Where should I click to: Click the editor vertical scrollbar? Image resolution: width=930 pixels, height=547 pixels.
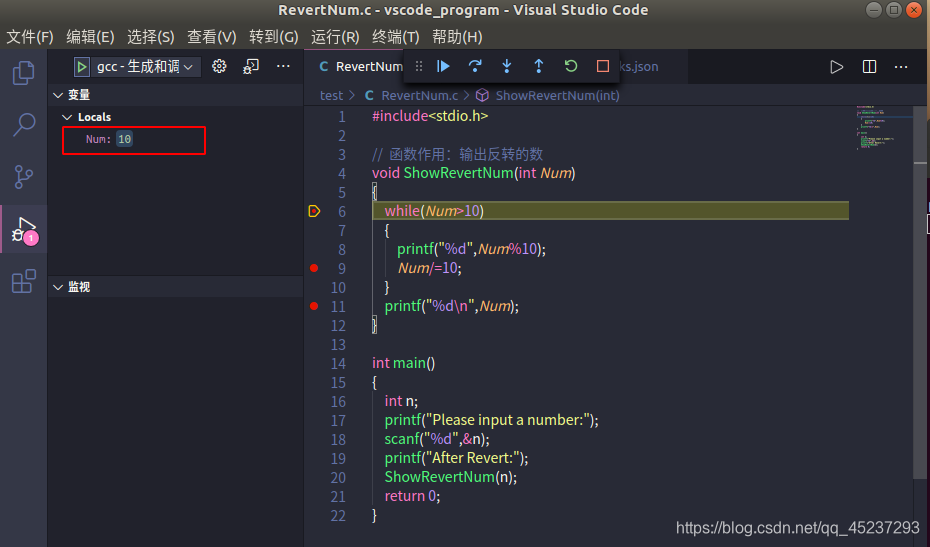tap(921, 294)
